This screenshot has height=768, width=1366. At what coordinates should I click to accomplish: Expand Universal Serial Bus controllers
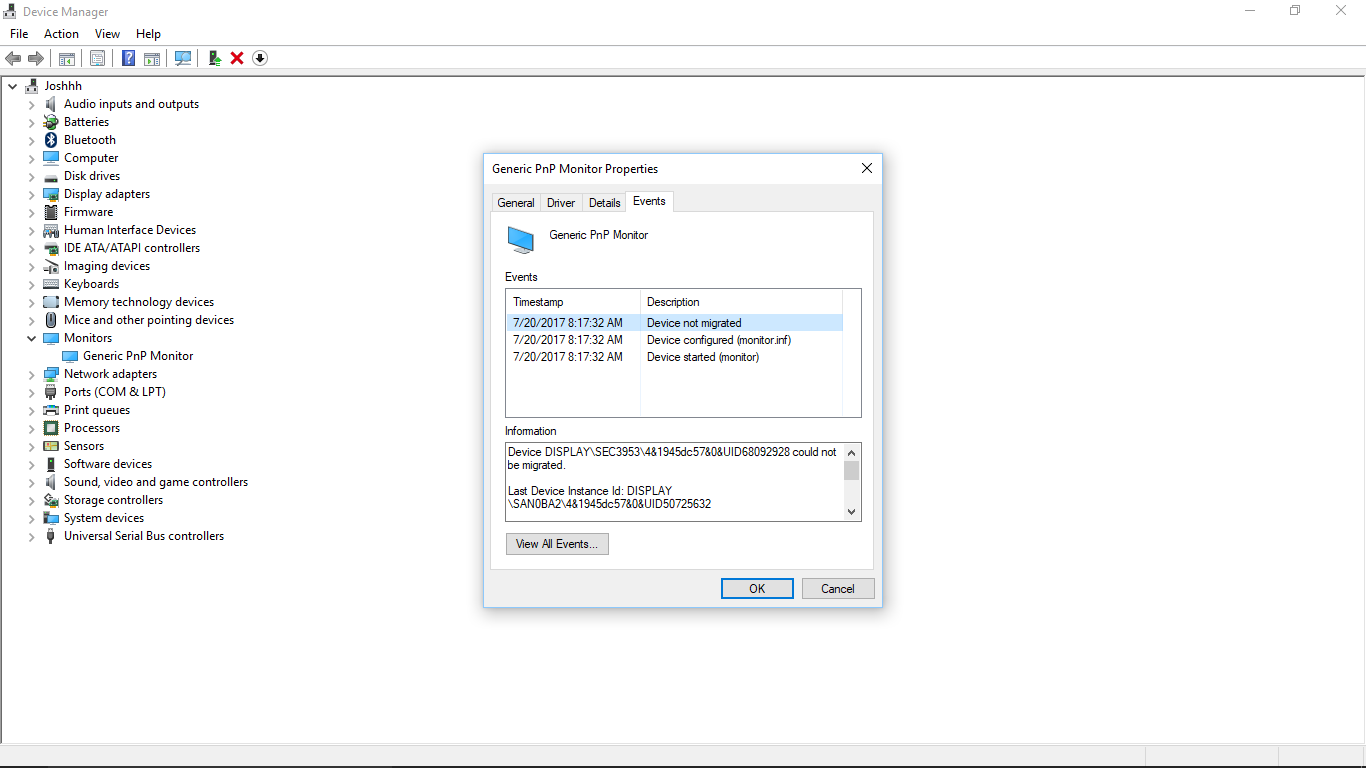coord(30,535)
